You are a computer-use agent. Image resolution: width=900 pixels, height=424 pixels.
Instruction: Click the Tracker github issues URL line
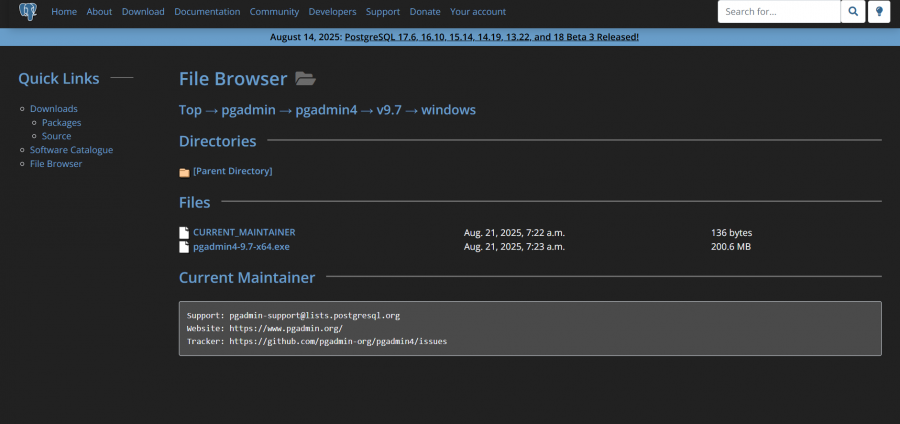pyautogui.click(x=317, y=341)
